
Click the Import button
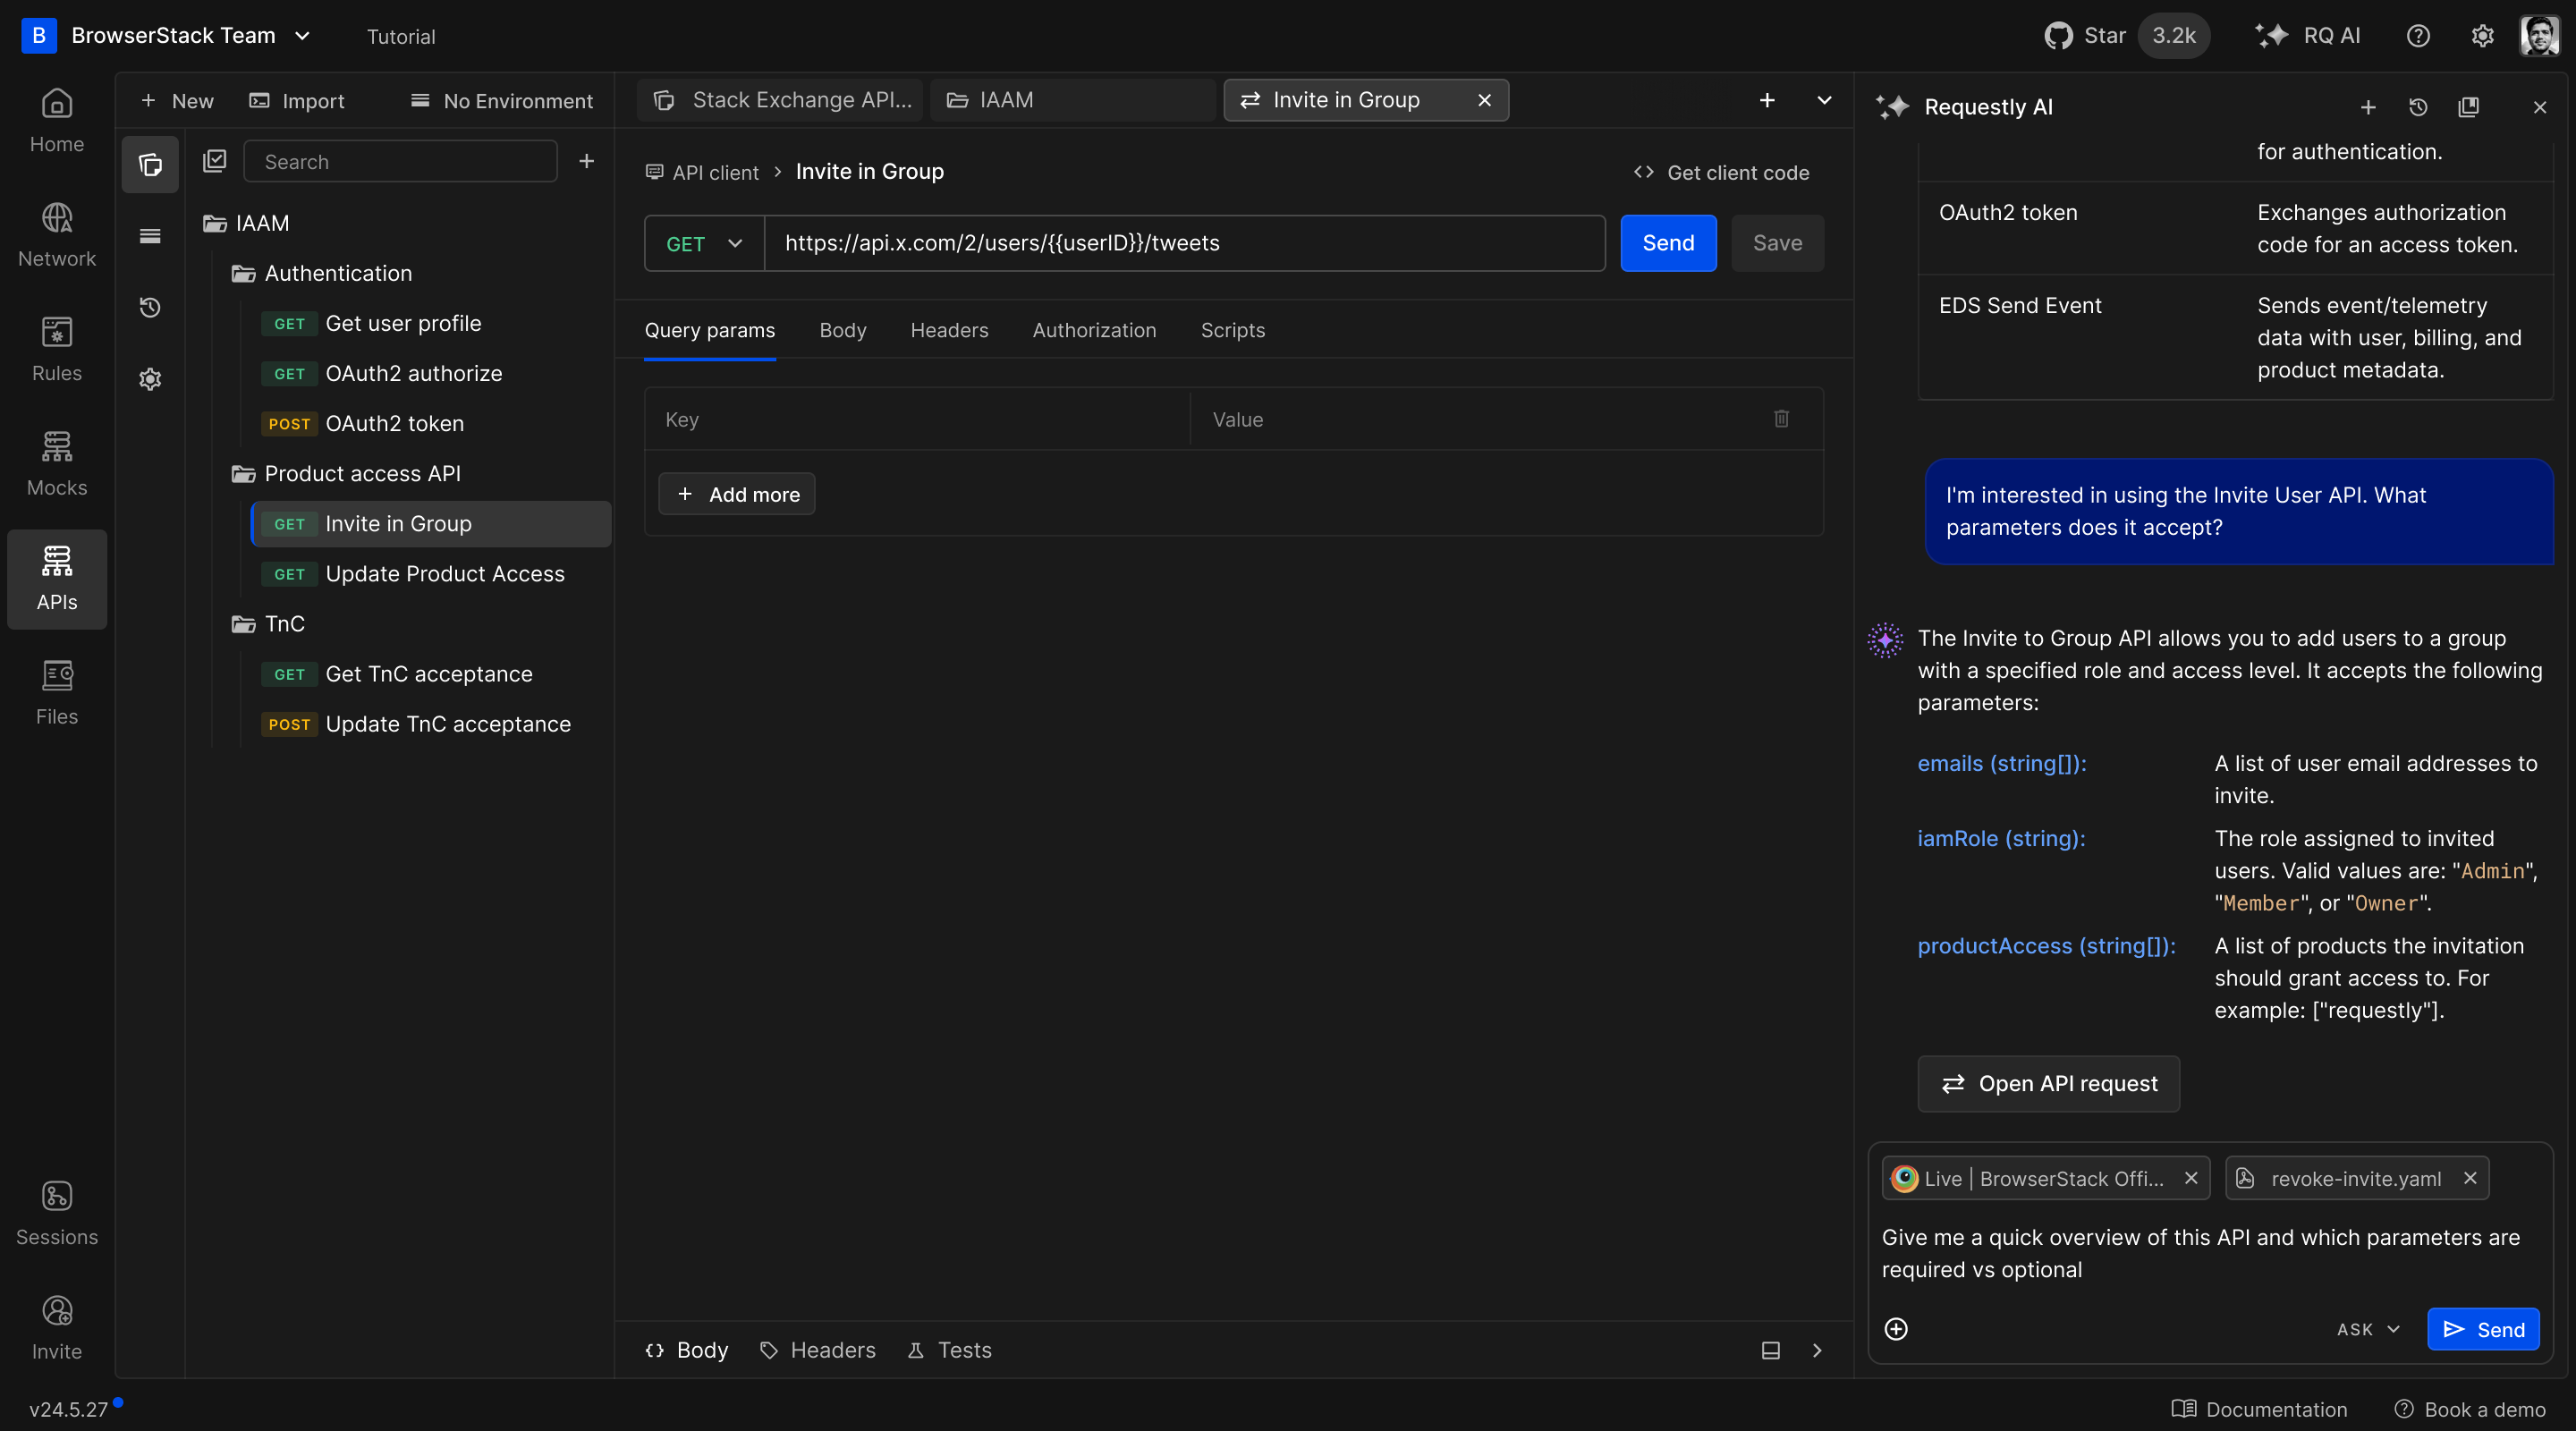click(297, 101)
